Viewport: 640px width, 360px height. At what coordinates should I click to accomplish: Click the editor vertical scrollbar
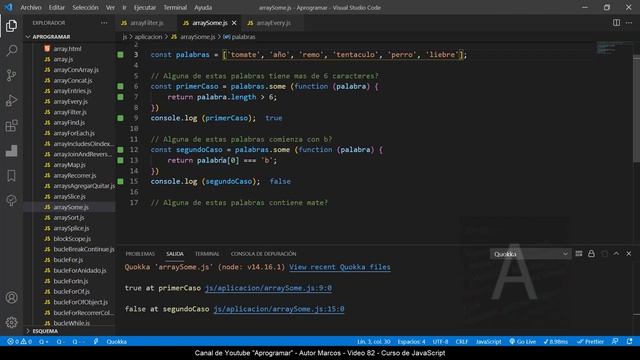point(636,110)
